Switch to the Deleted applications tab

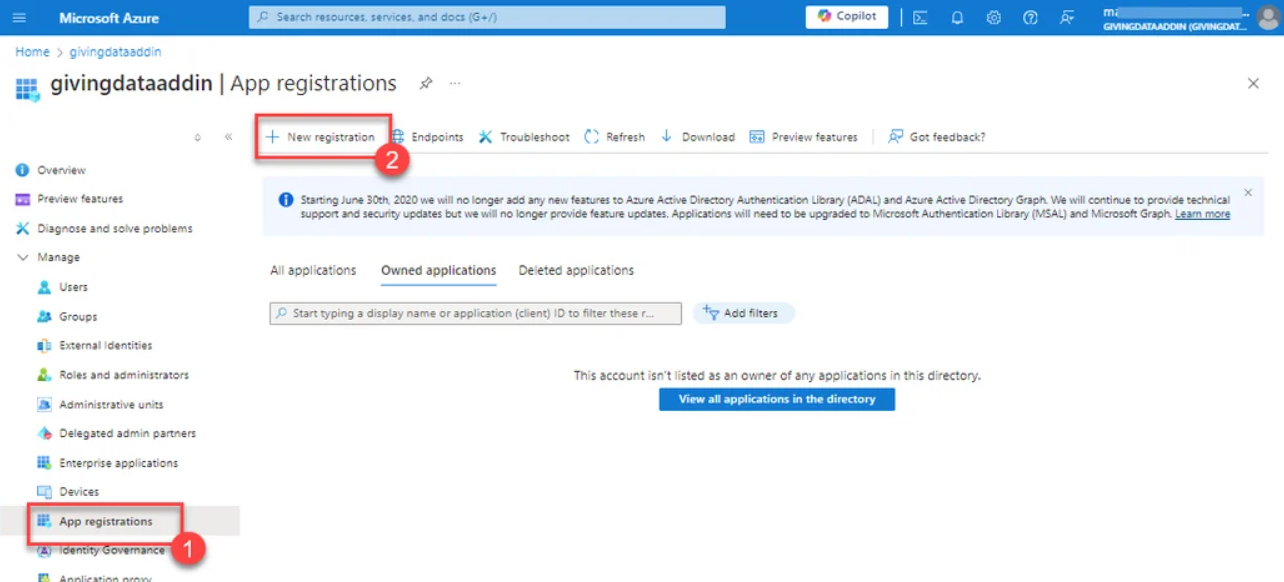coord(576,270)
